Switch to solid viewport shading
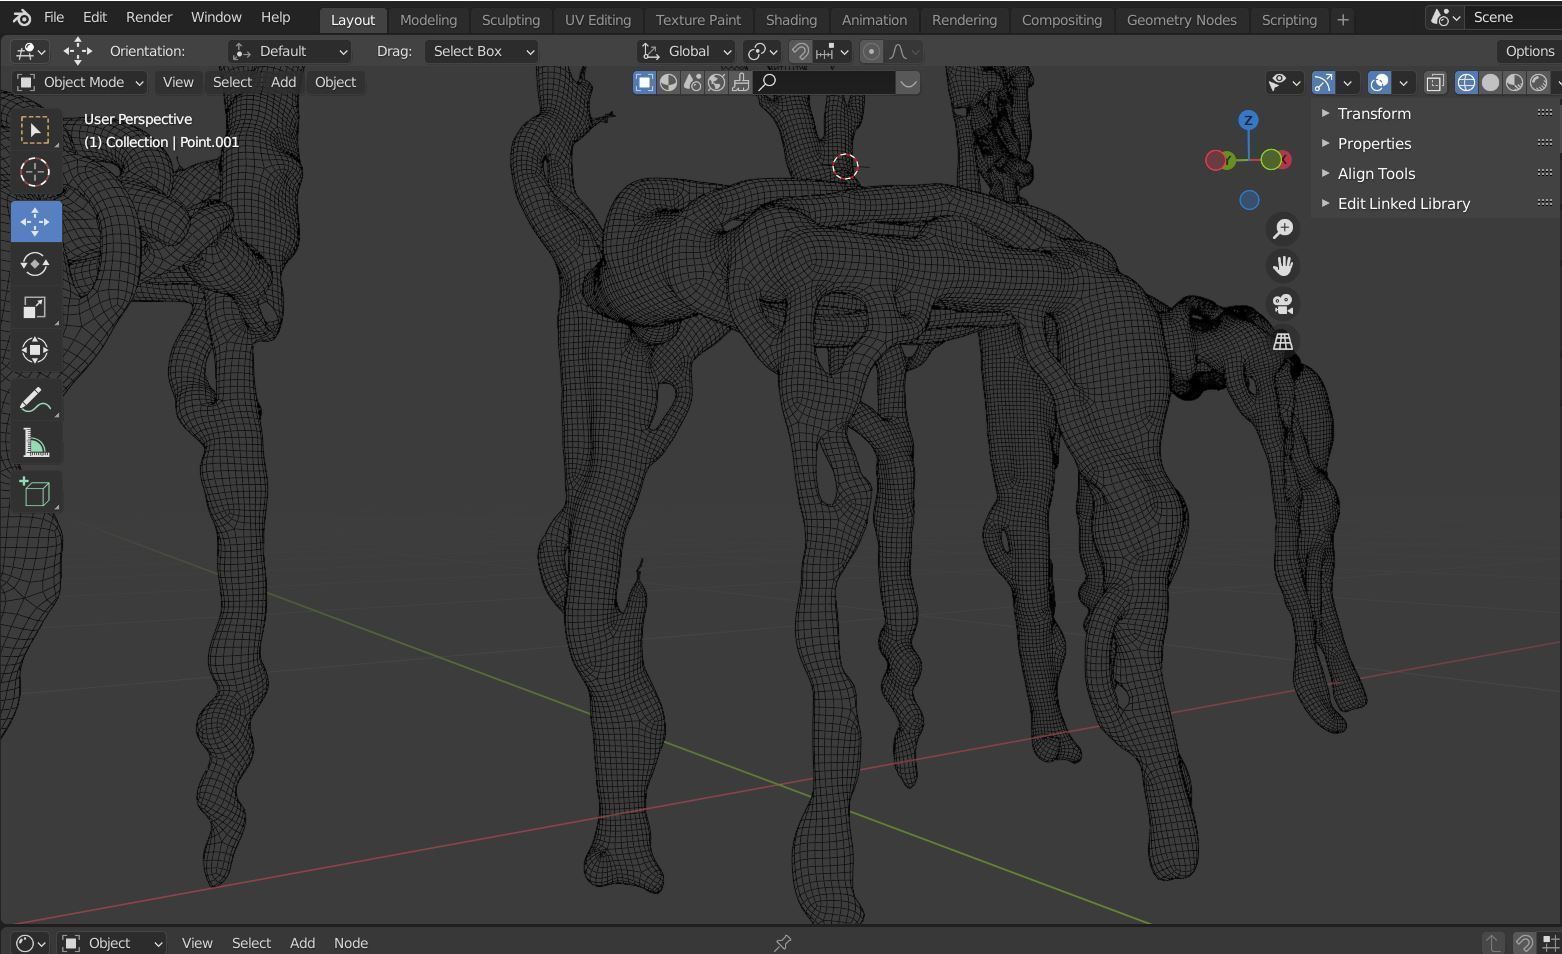 tap(1490, 83)
